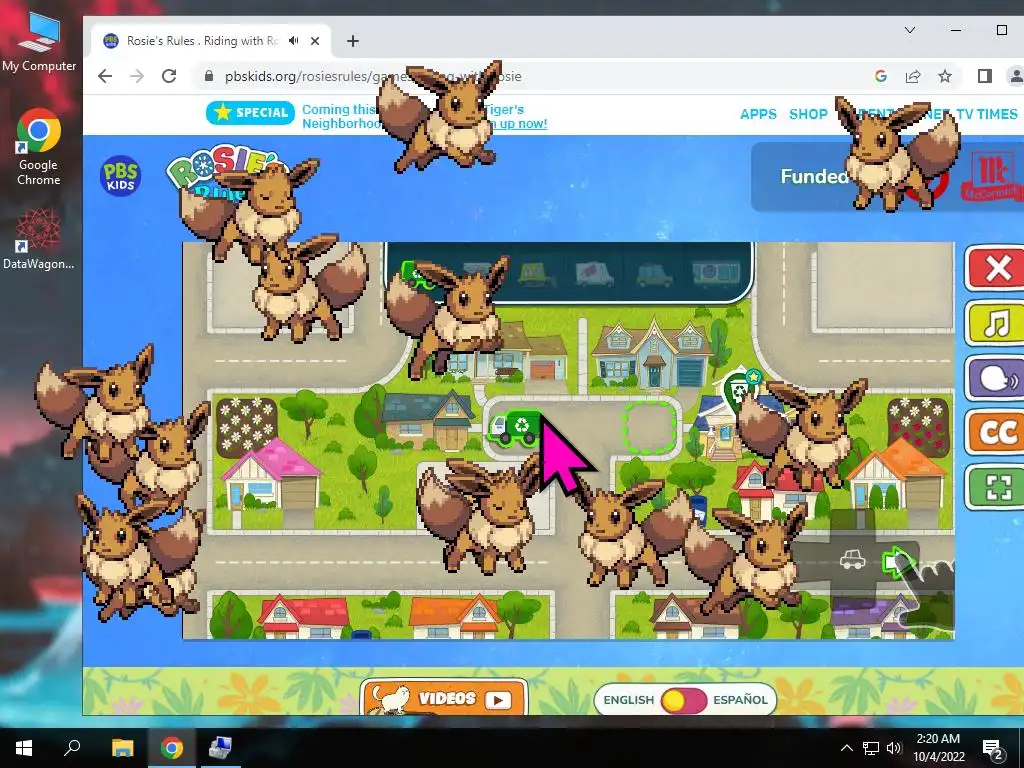Share this page icon
1024x768 pixels.
[913, 76]
